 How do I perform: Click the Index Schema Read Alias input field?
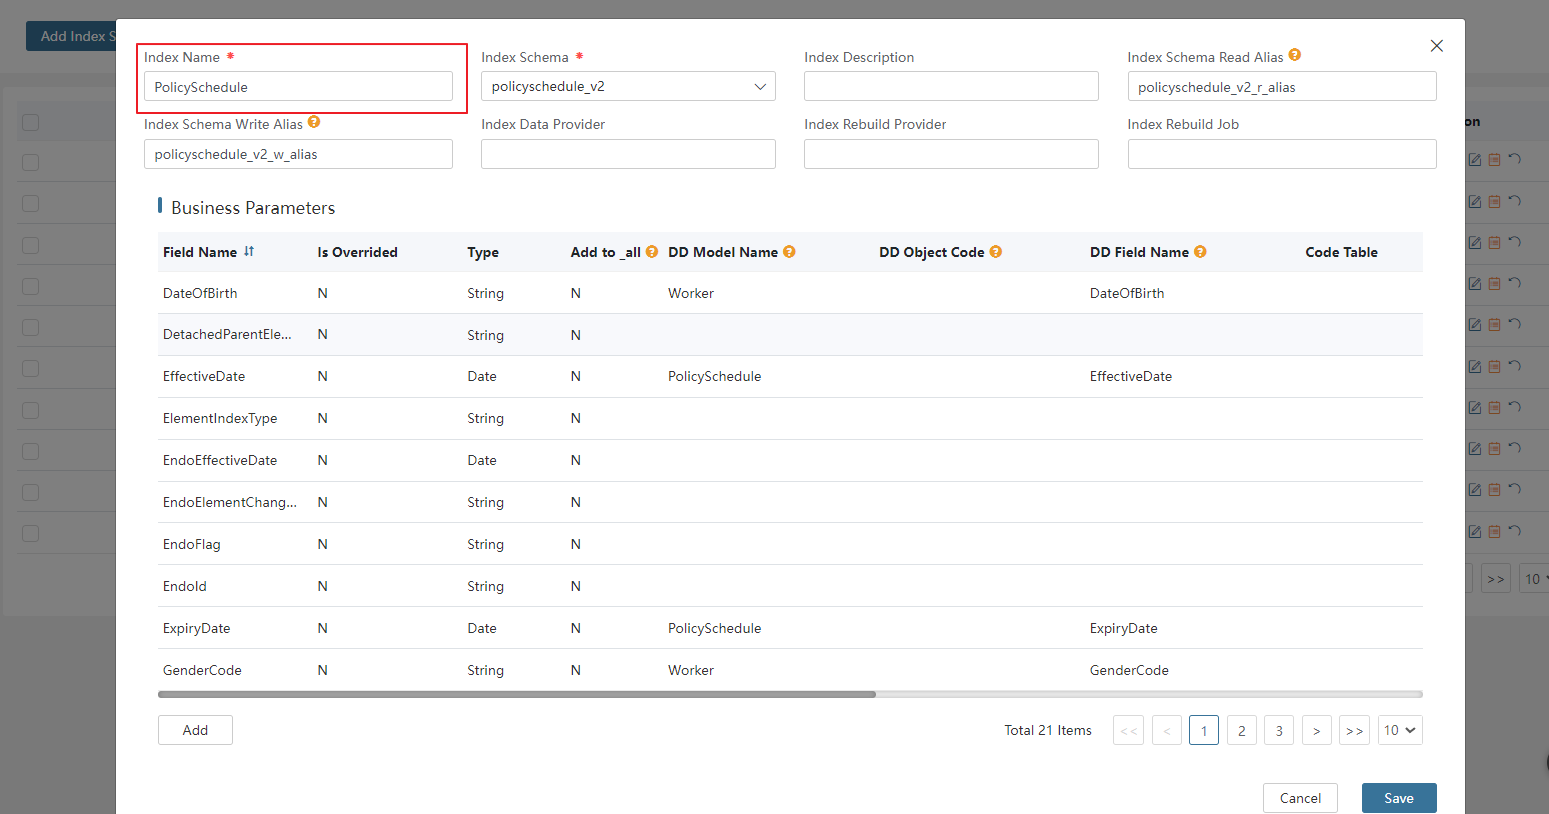click(x=1282, y=87)
